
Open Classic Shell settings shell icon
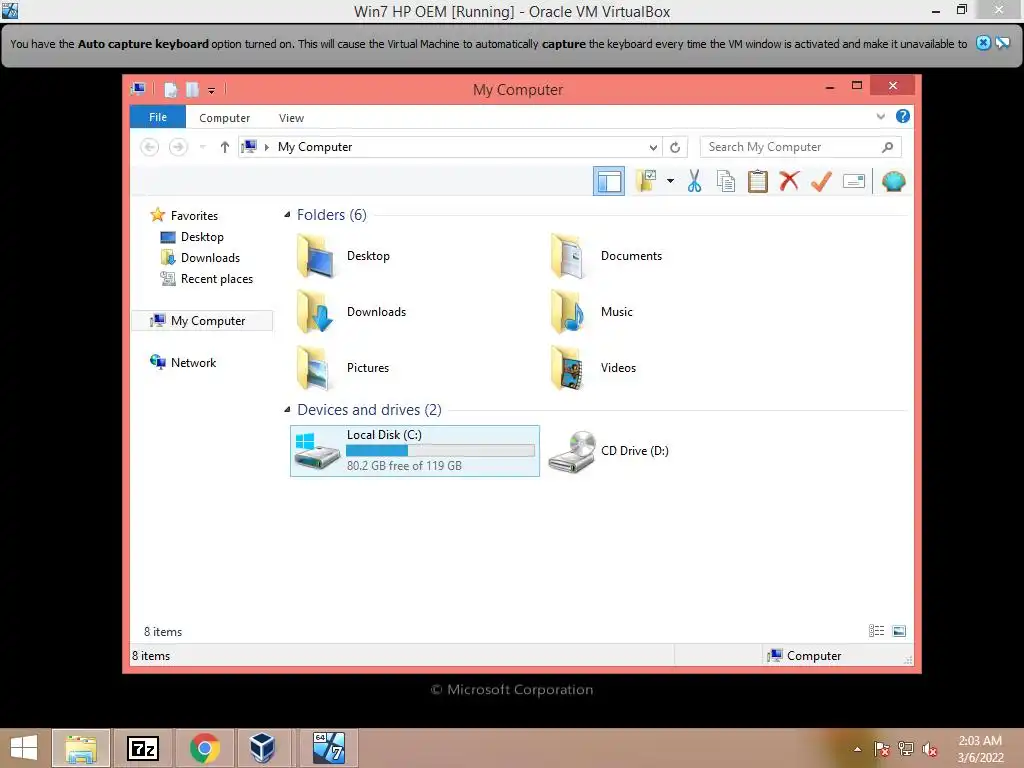[x=893, y=181]
